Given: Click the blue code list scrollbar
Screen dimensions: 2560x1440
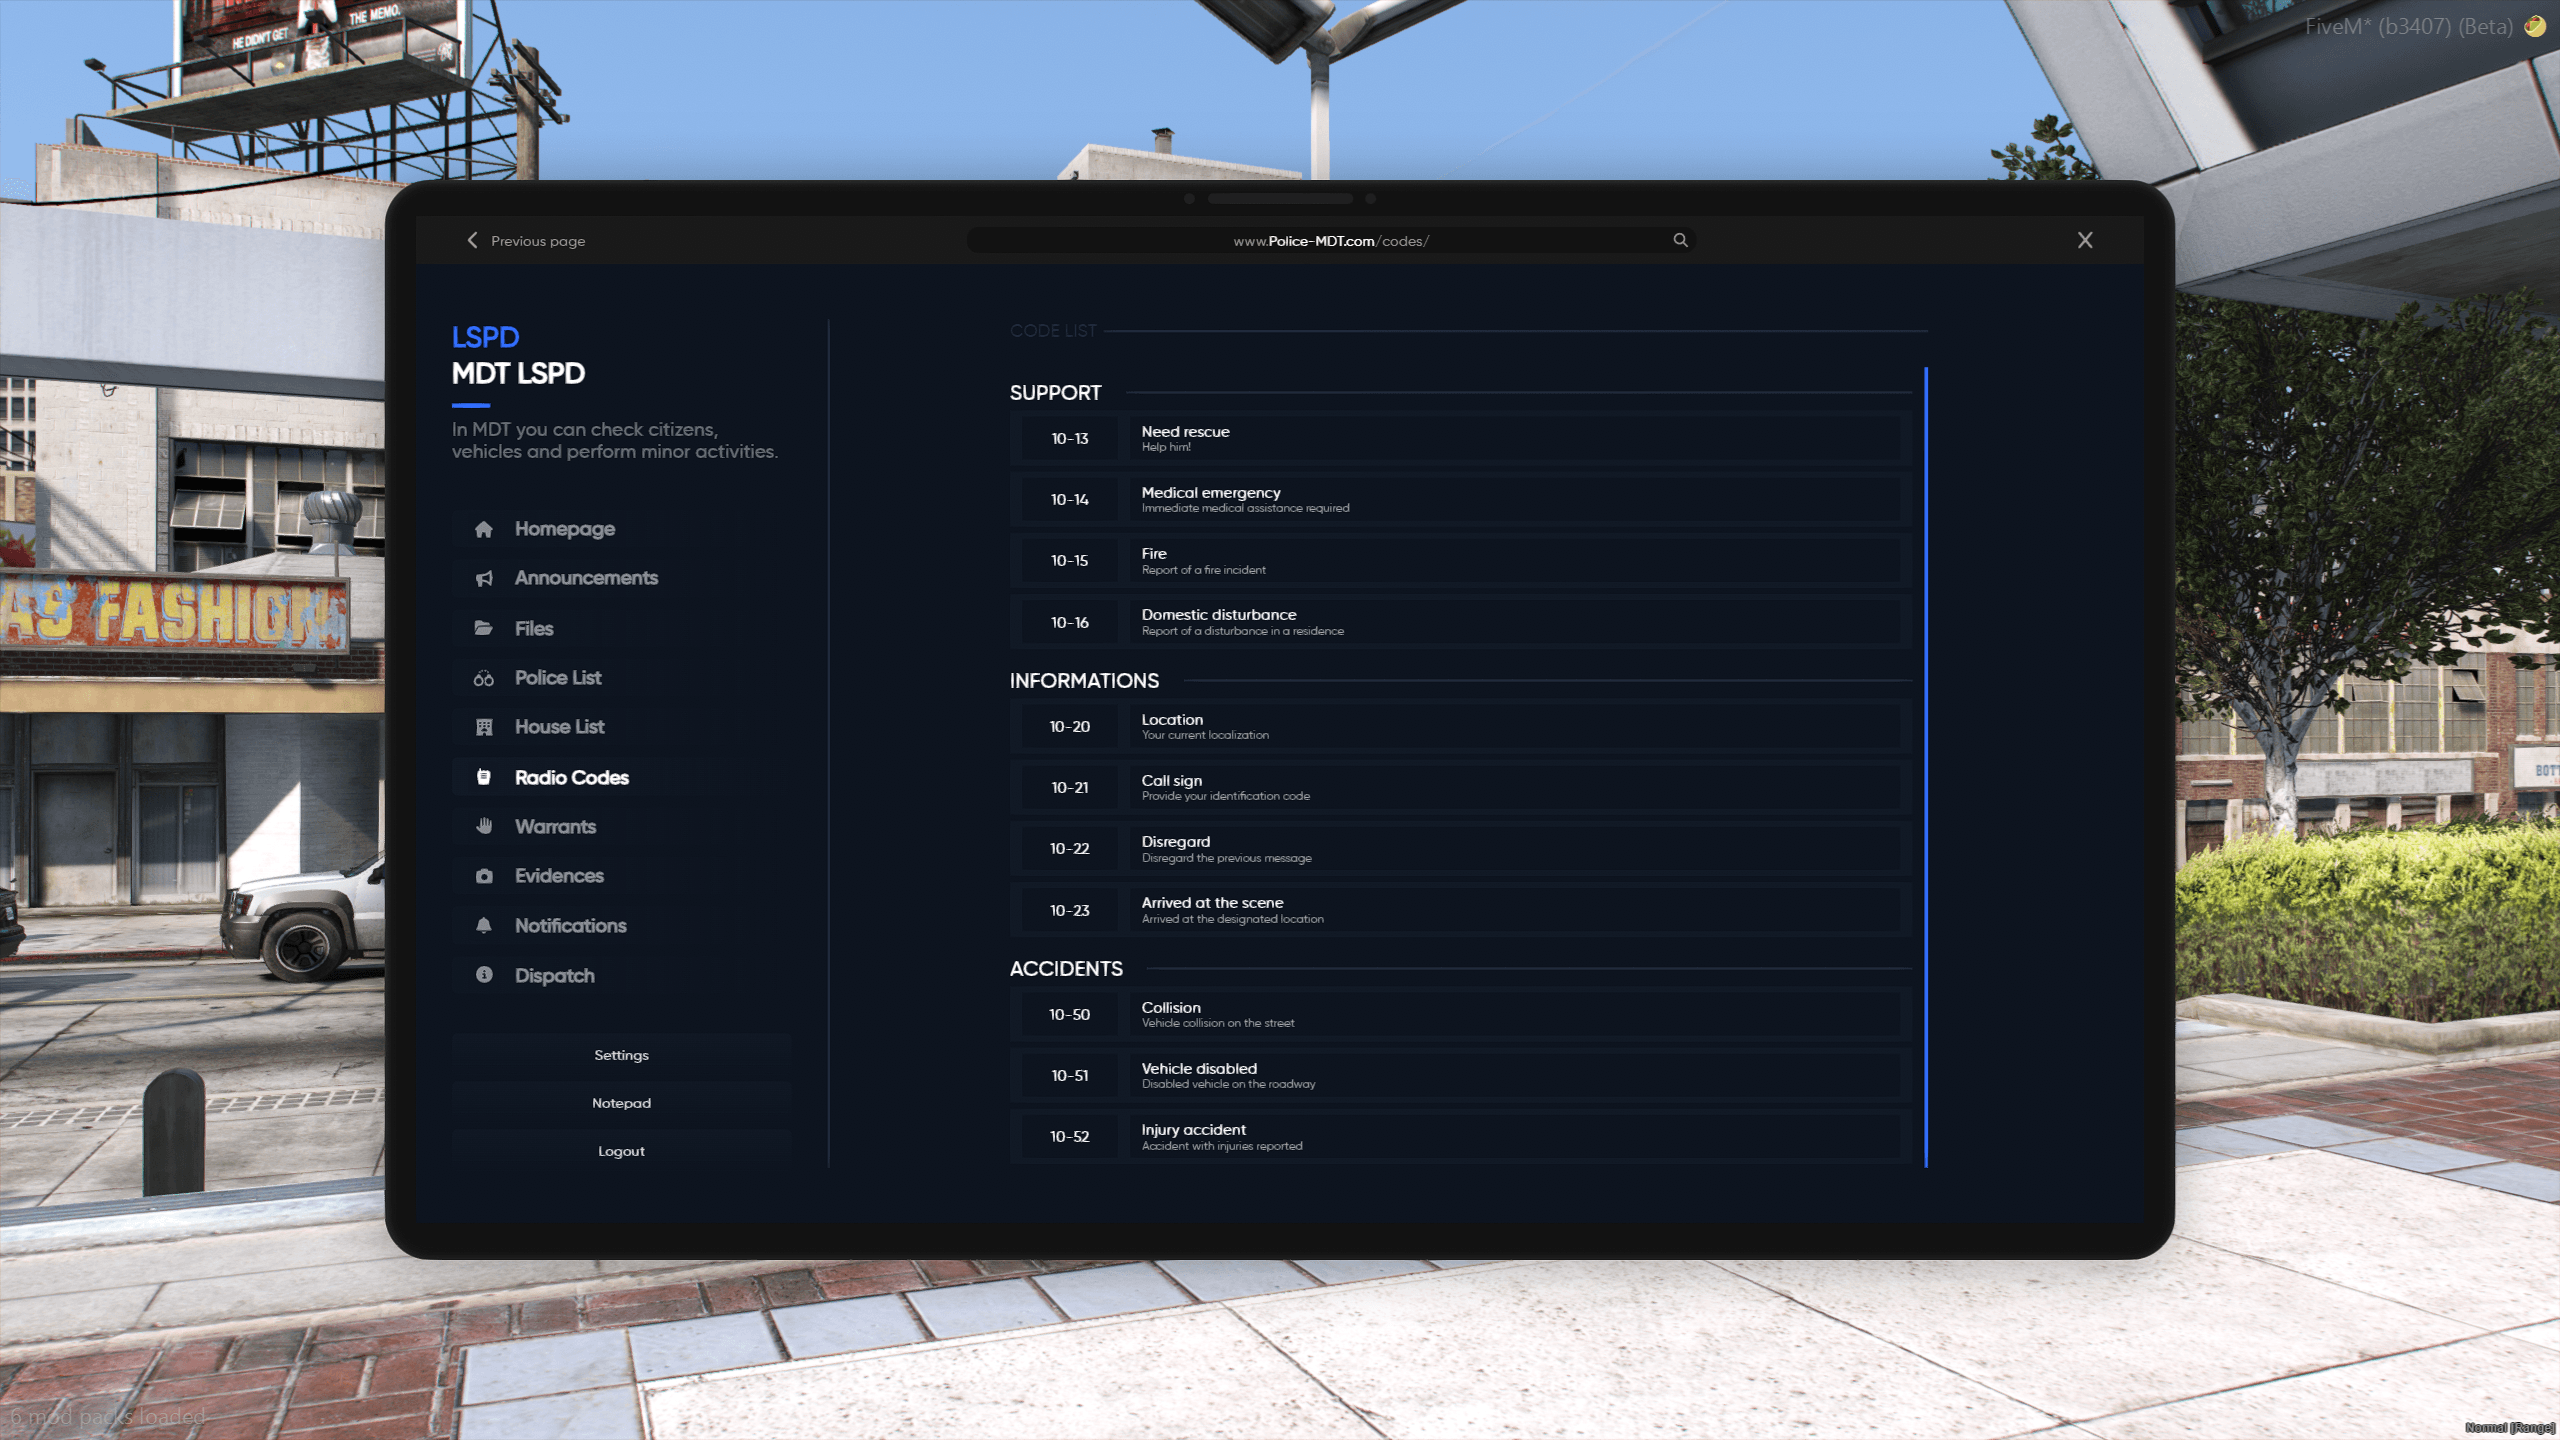Looking at the screenshot, I should click(x=1925, y=767).
